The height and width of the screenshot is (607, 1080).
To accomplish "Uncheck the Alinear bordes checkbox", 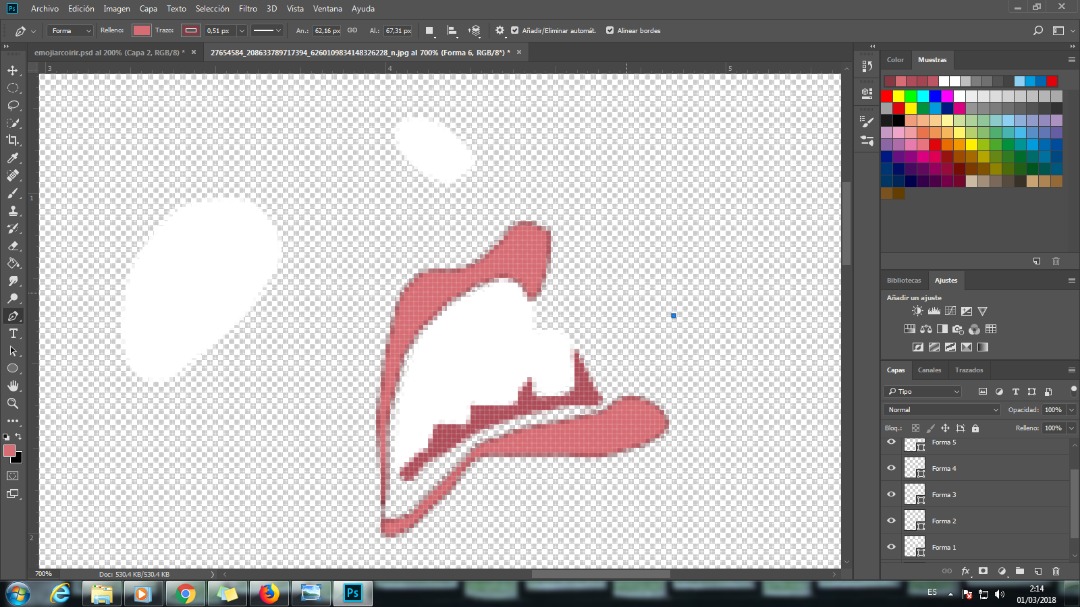I will [x=610, y=31].
